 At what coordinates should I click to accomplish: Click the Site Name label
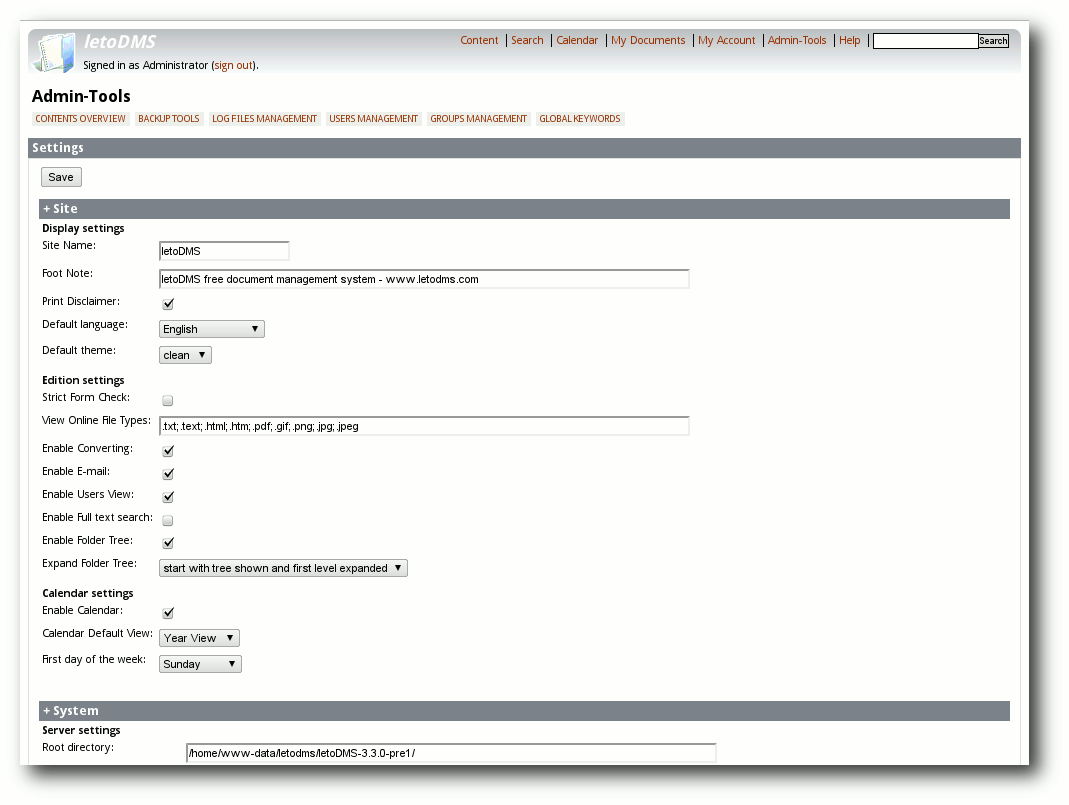[x=69, y=245]
